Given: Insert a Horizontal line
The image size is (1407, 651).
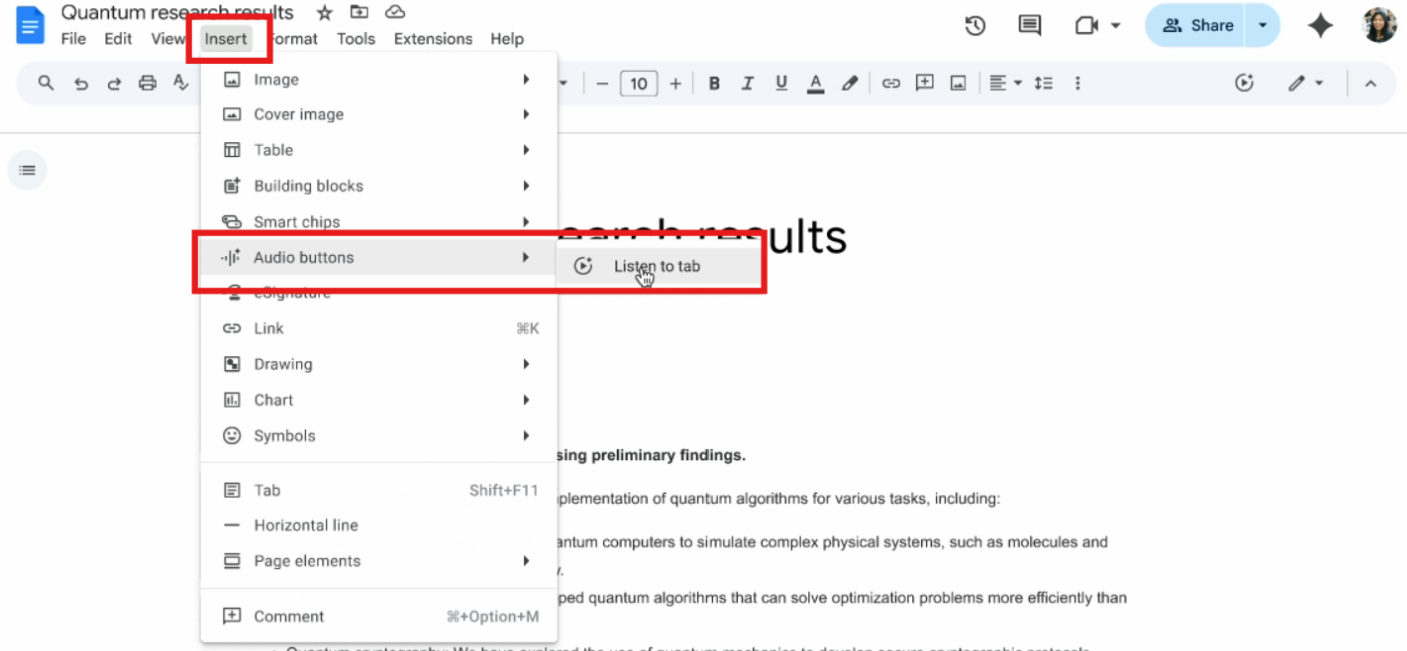Looking at the screenshot, I should click(x=379, y=525).
